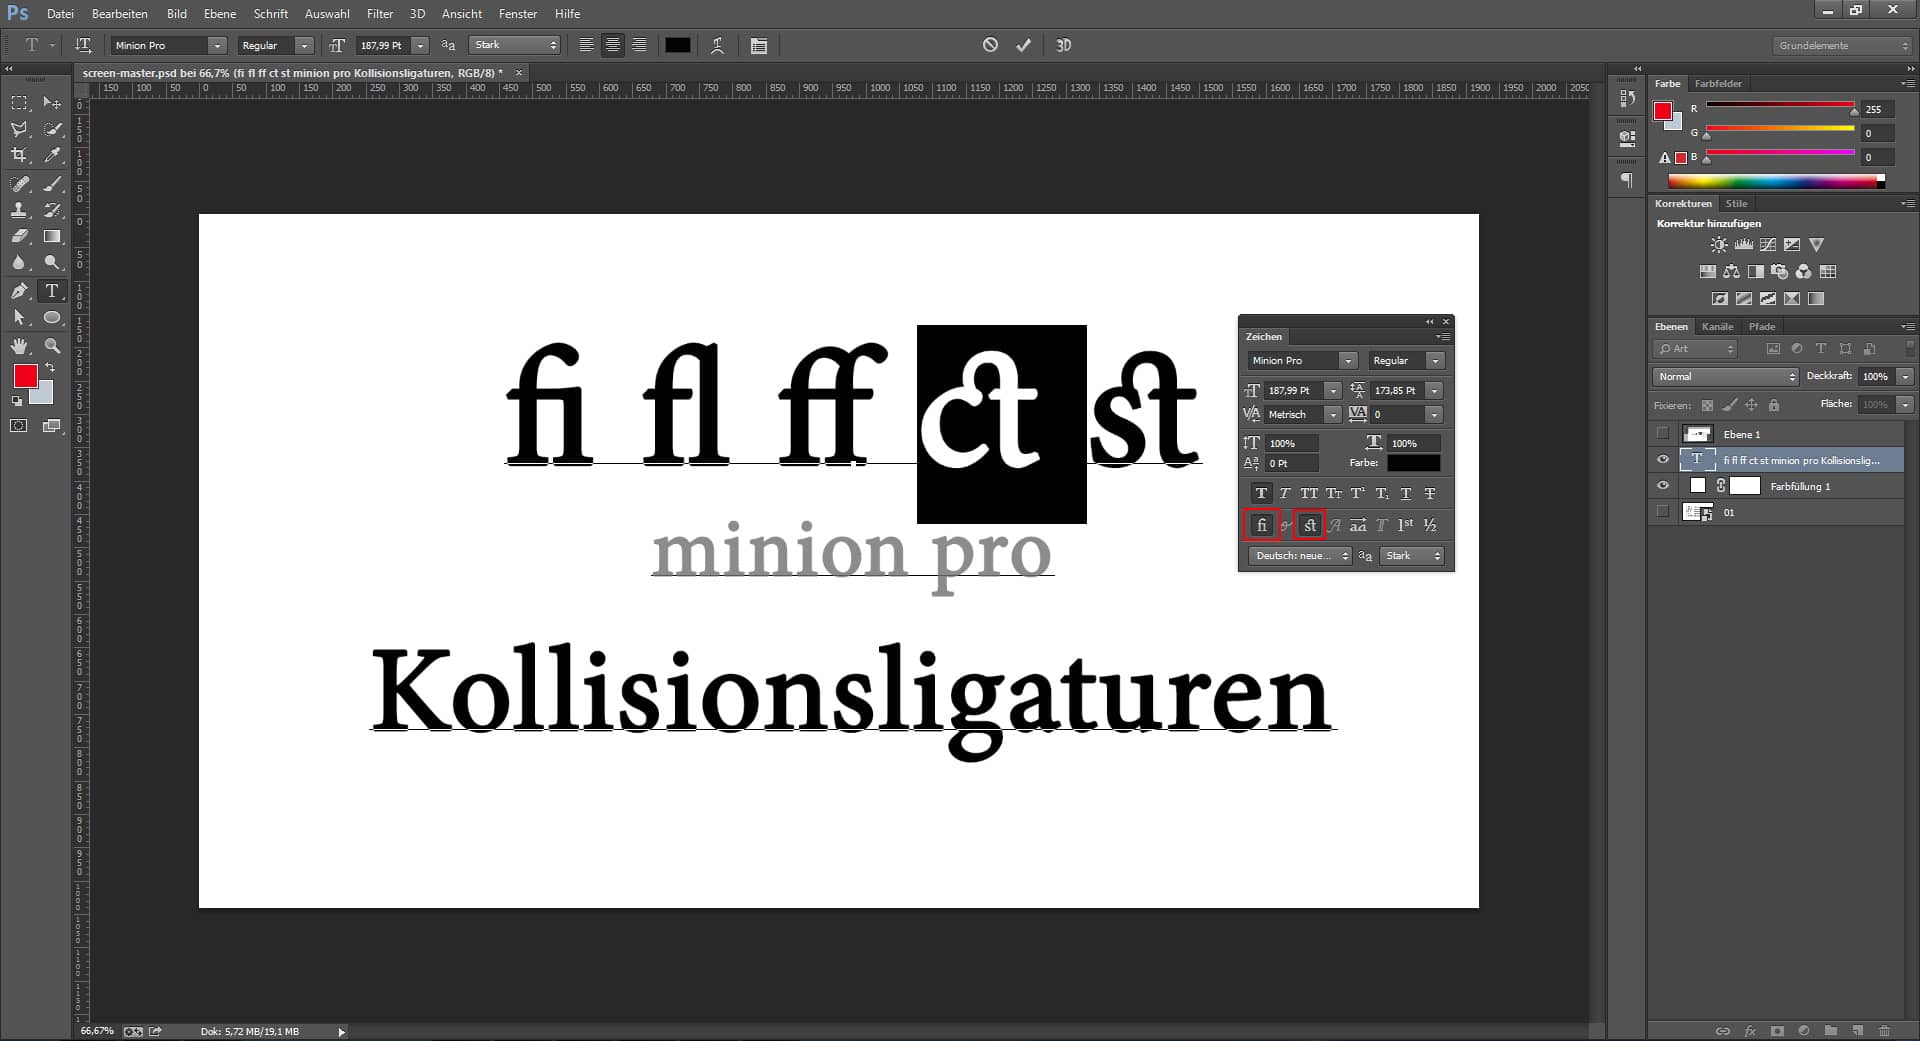The height and width of the screenshot is (1041, 1920).
Task: Enable standard ligatures in the Zeichen panel
Action: tap(1262, 525)
